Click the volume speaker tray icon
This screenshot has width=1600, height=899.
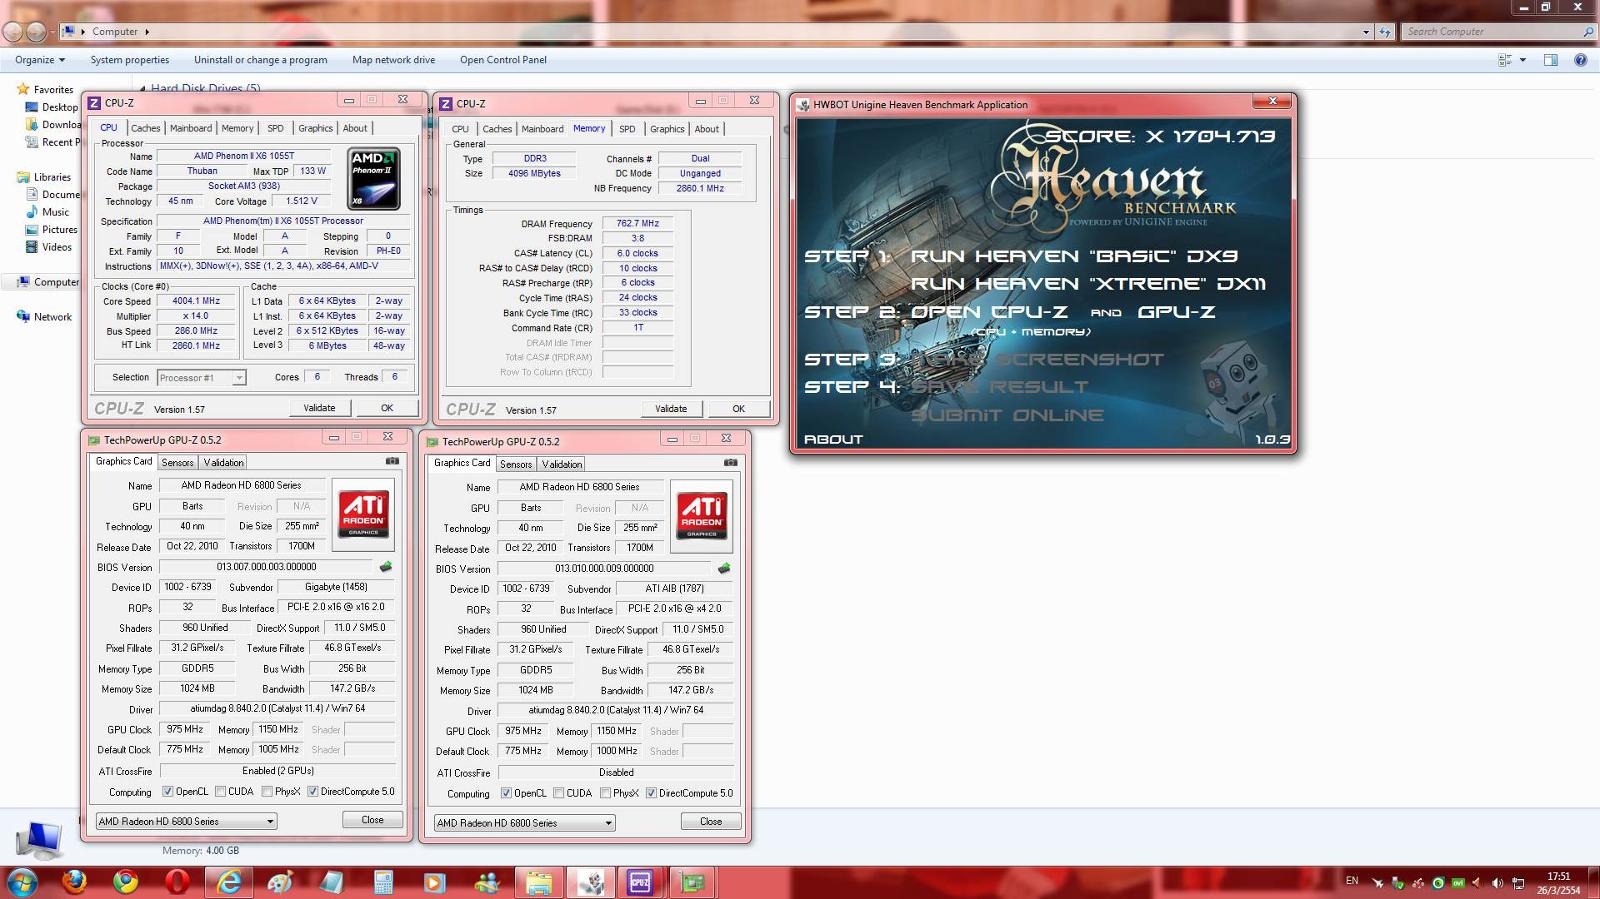tap(1497, 883)
